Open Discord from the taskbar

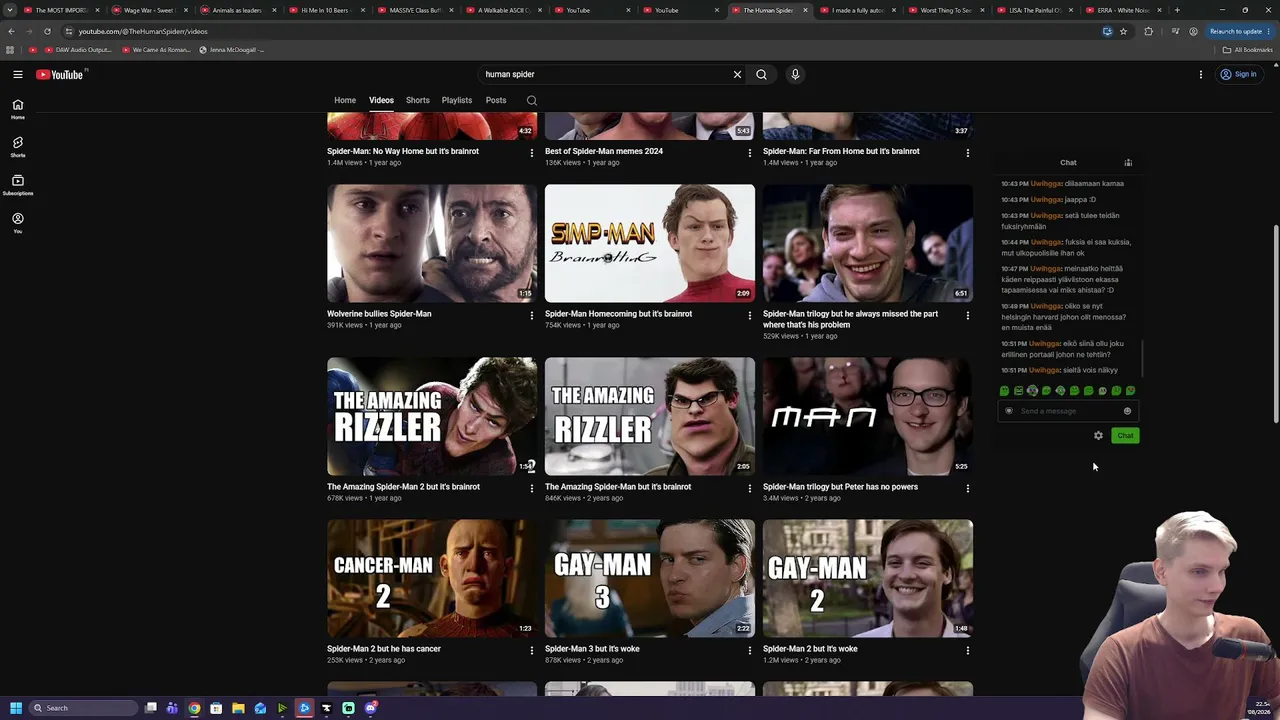(370, 708)
